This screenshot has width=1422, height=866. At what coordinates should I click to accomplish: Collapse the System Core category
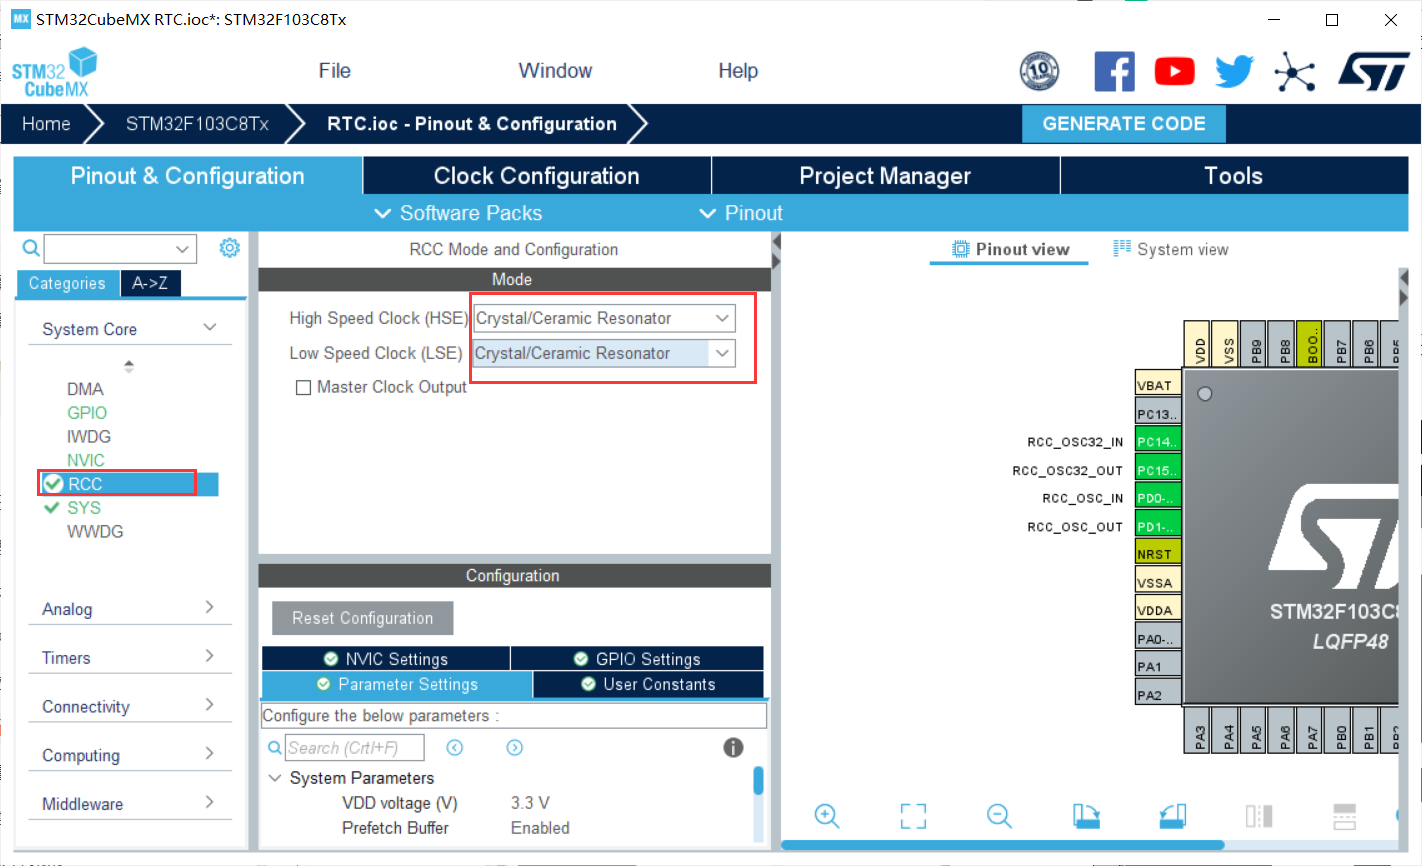click(210, 328)
